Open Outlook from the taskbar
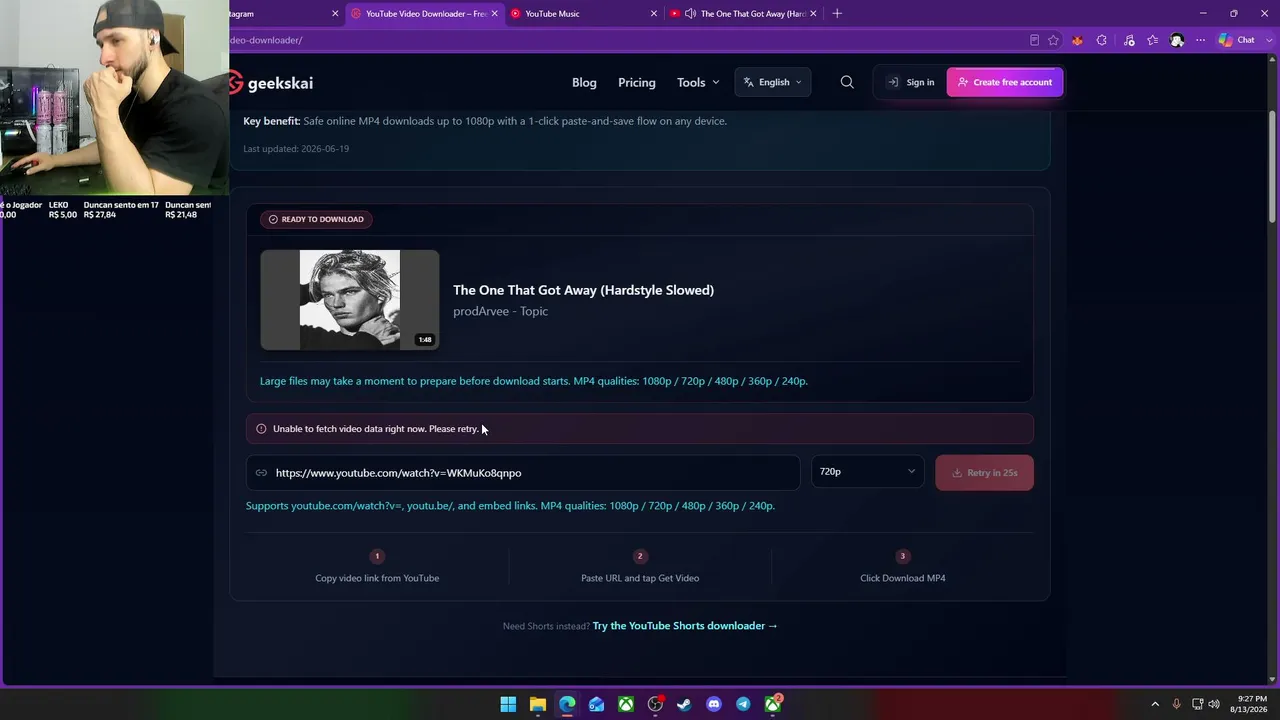Image resolution: width=1280 pixels, height=720 pixels. pyautogui.click(x=596, y=704)
